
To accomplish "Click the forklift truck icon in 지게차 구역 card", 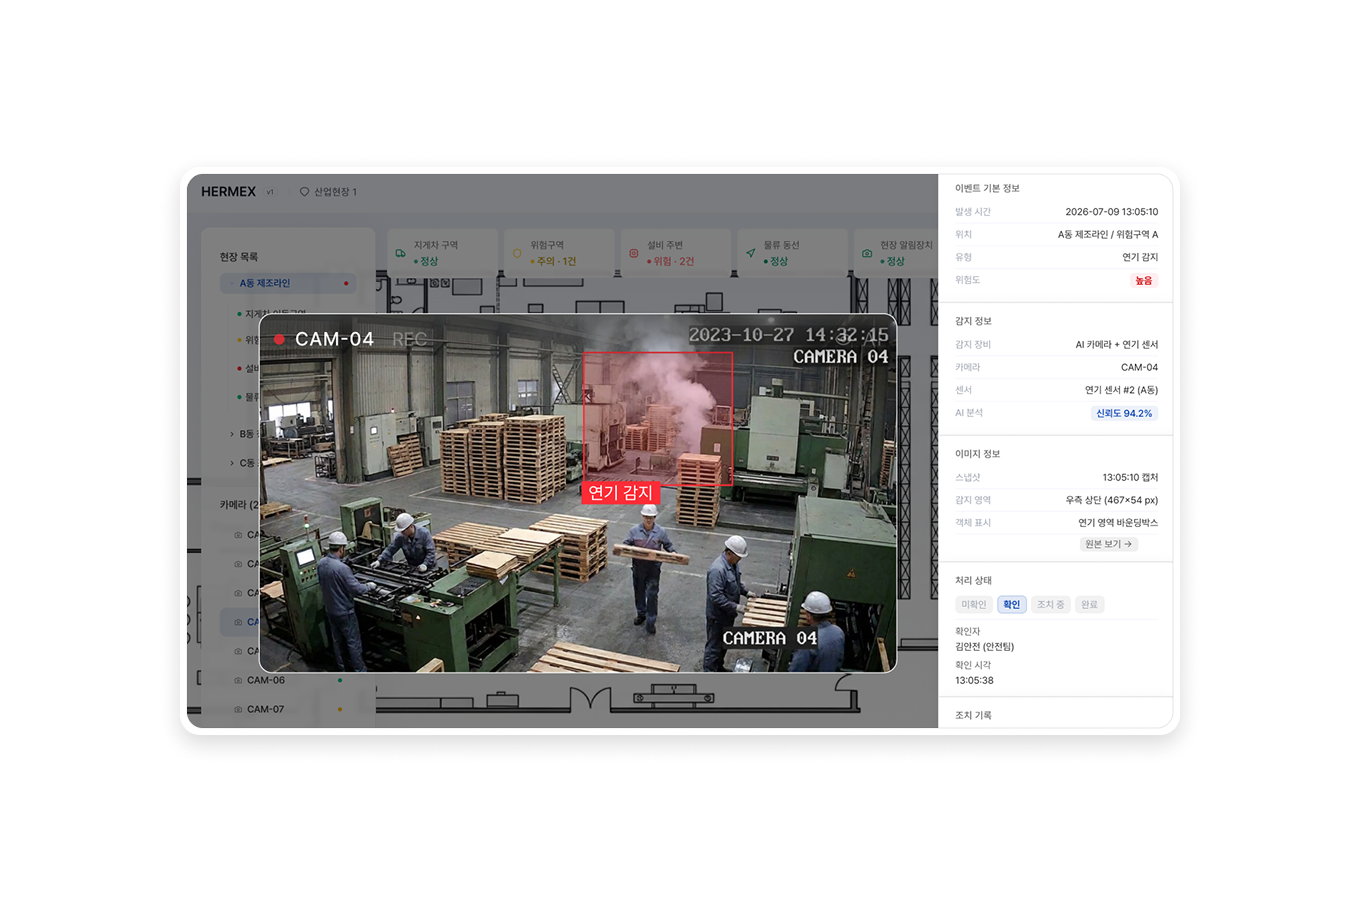I will coord(400,253).
